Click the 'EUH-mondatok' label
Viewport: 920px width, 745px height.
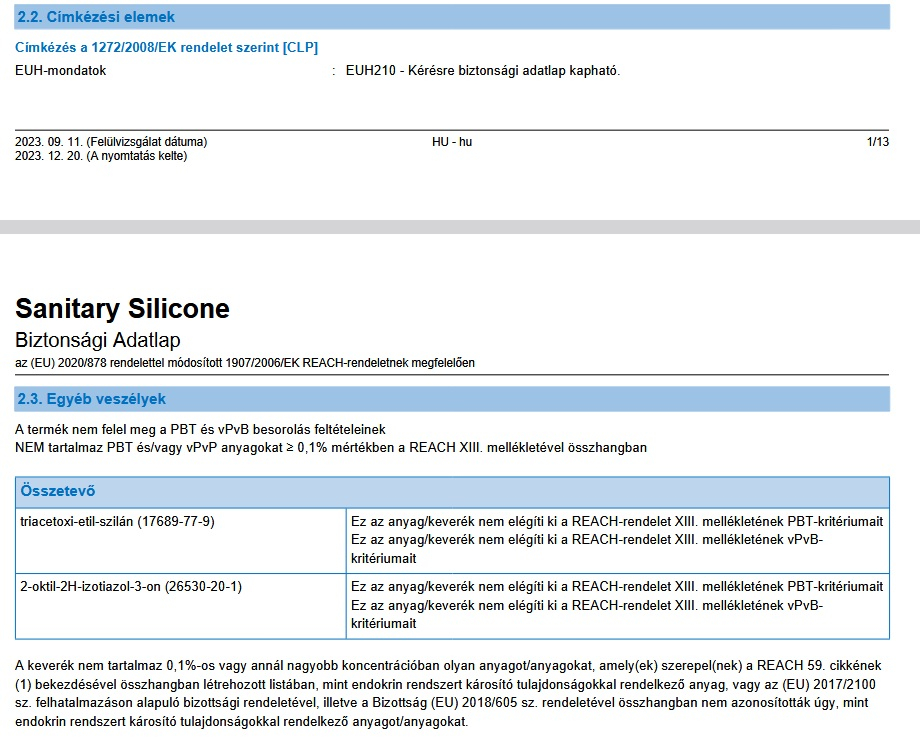pos(62,71)
